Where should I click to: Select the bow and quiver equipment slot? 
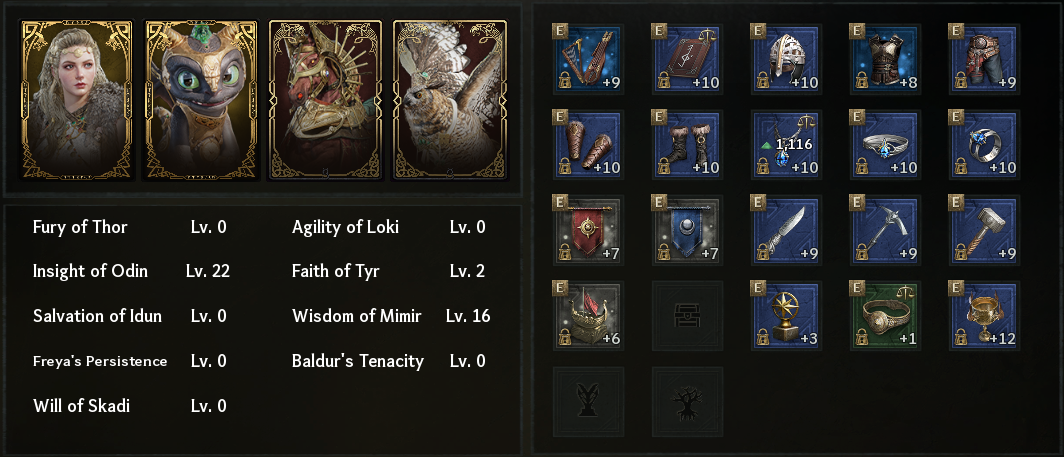587,58
